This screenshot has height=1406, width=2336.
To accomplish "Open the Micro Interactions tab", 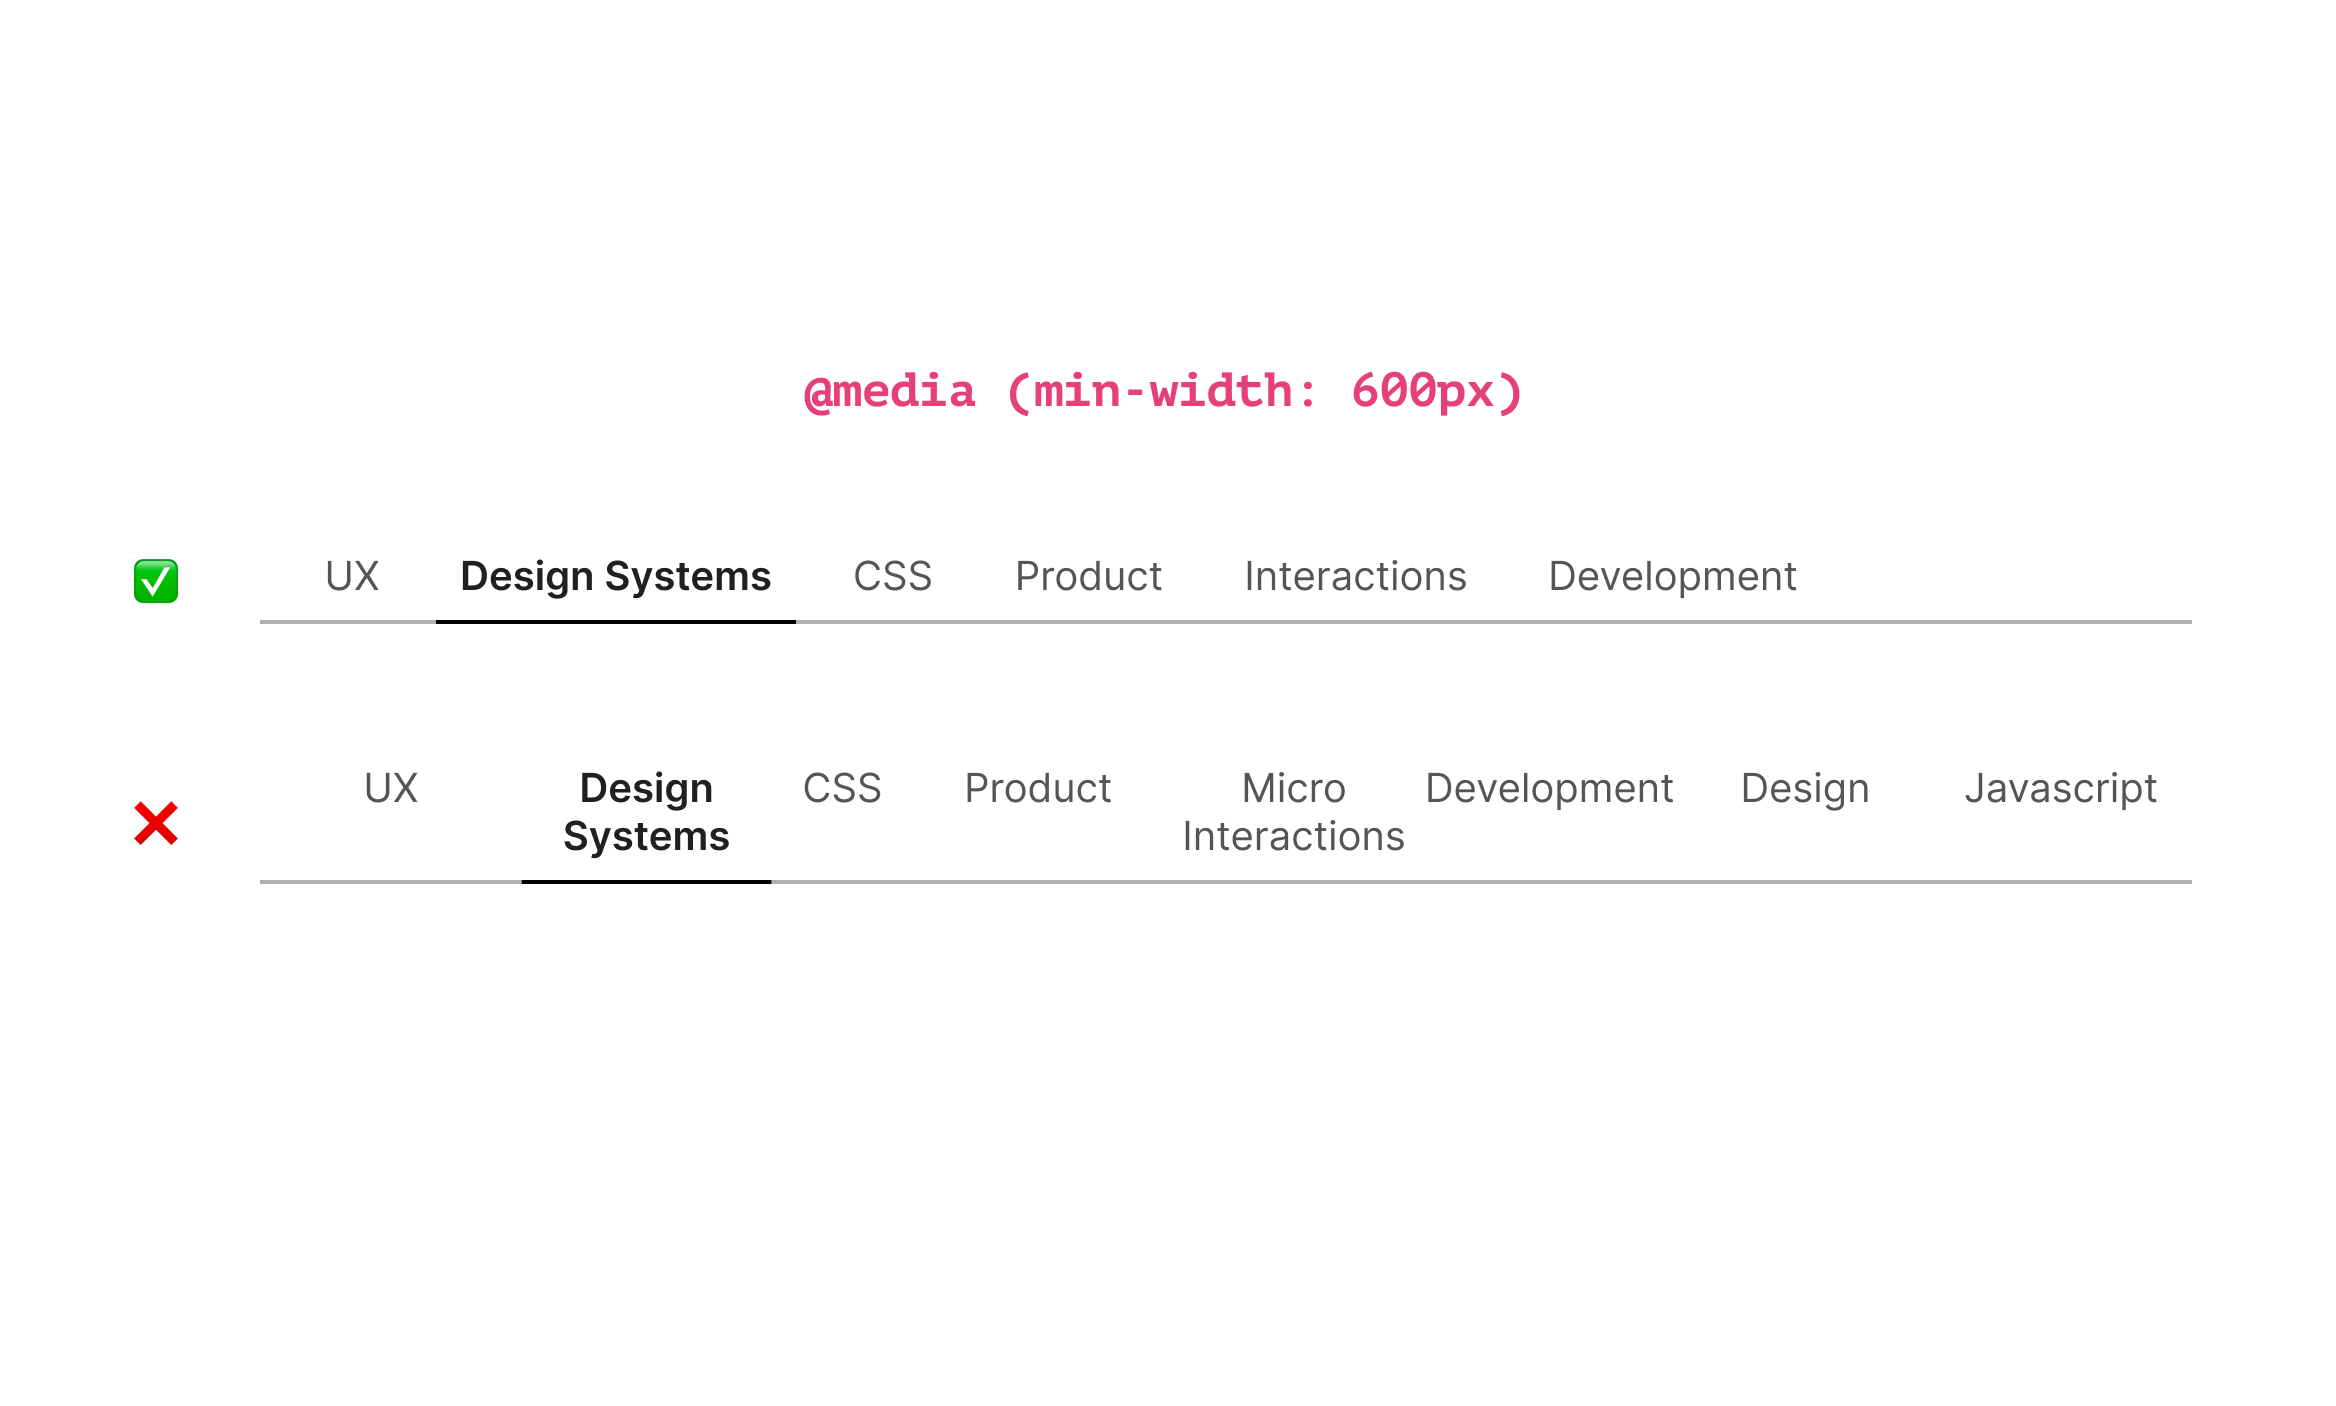I will (1293, 812).
